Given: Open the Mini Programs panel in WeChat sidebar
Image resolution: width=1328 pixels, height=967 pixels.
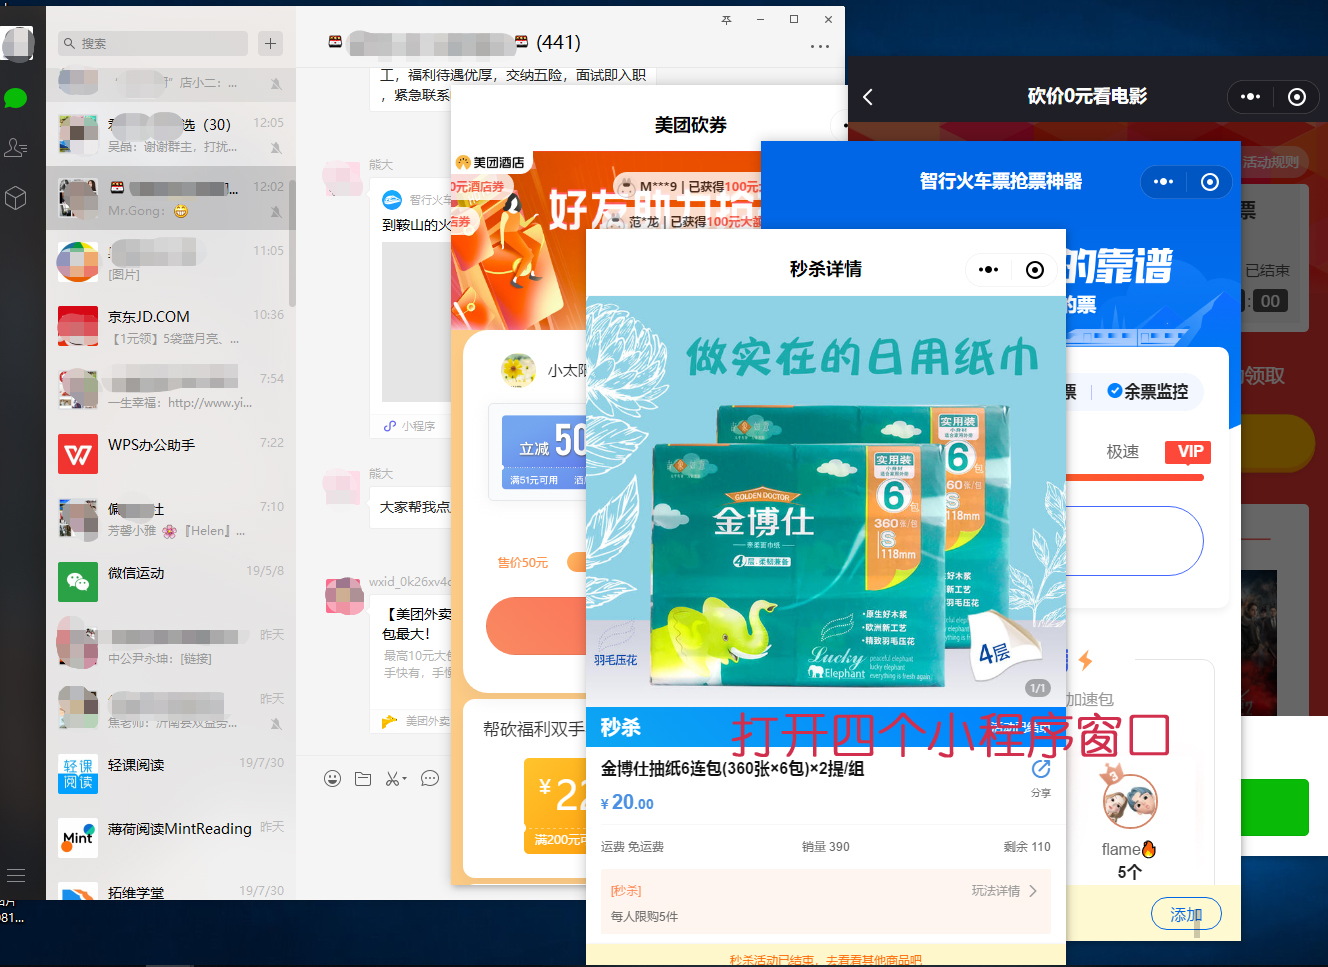Looking at the screenshot, I should coord(16,198).
